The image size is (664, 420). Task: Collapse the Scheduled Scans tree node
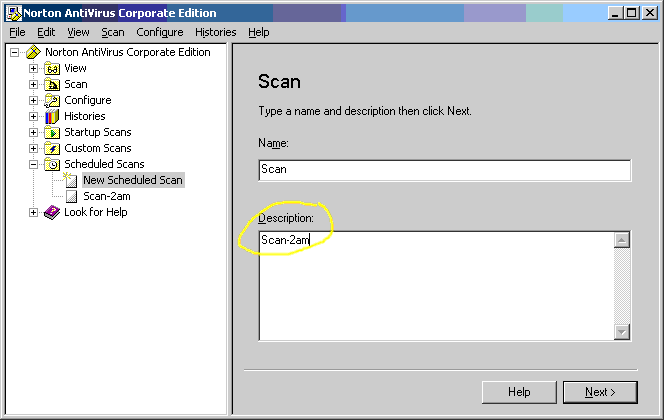coord(33,164)
